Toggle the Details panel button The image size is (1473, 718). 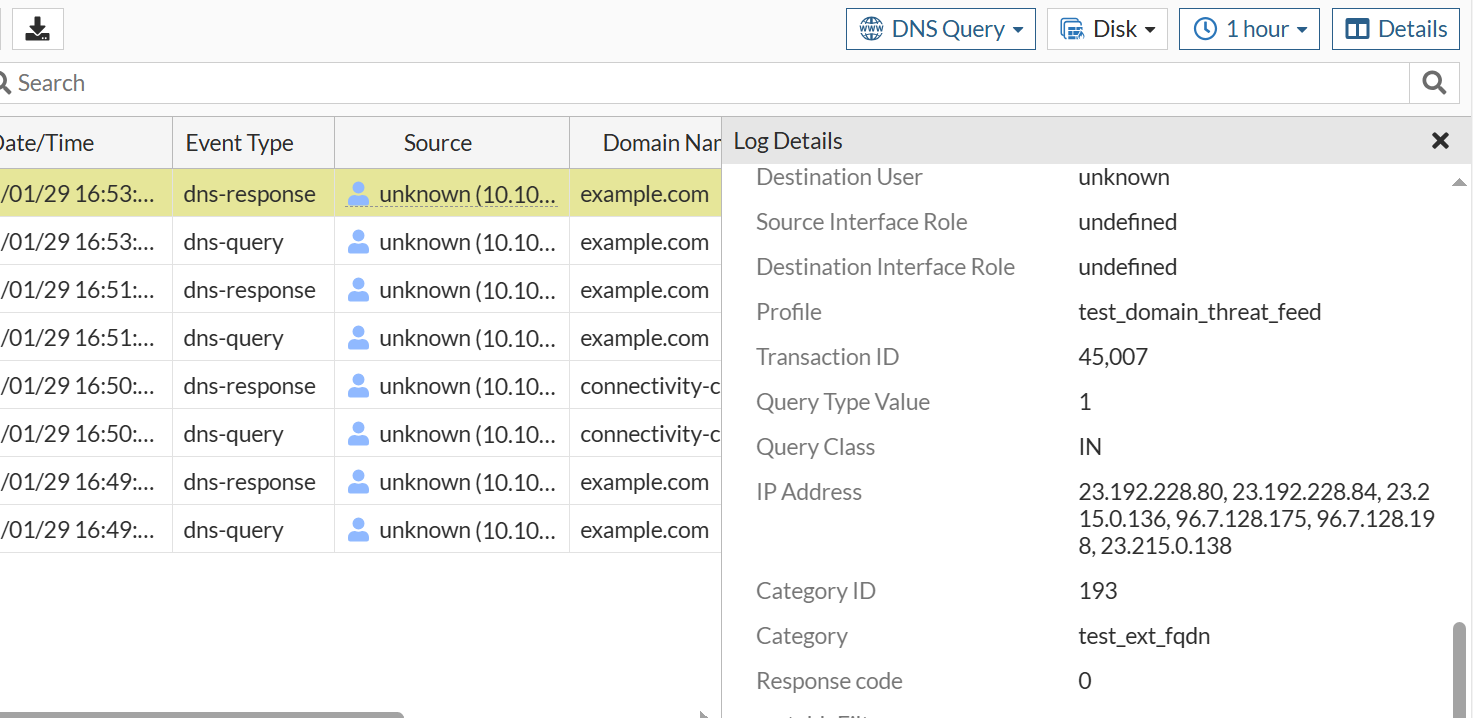point(1396,29)
